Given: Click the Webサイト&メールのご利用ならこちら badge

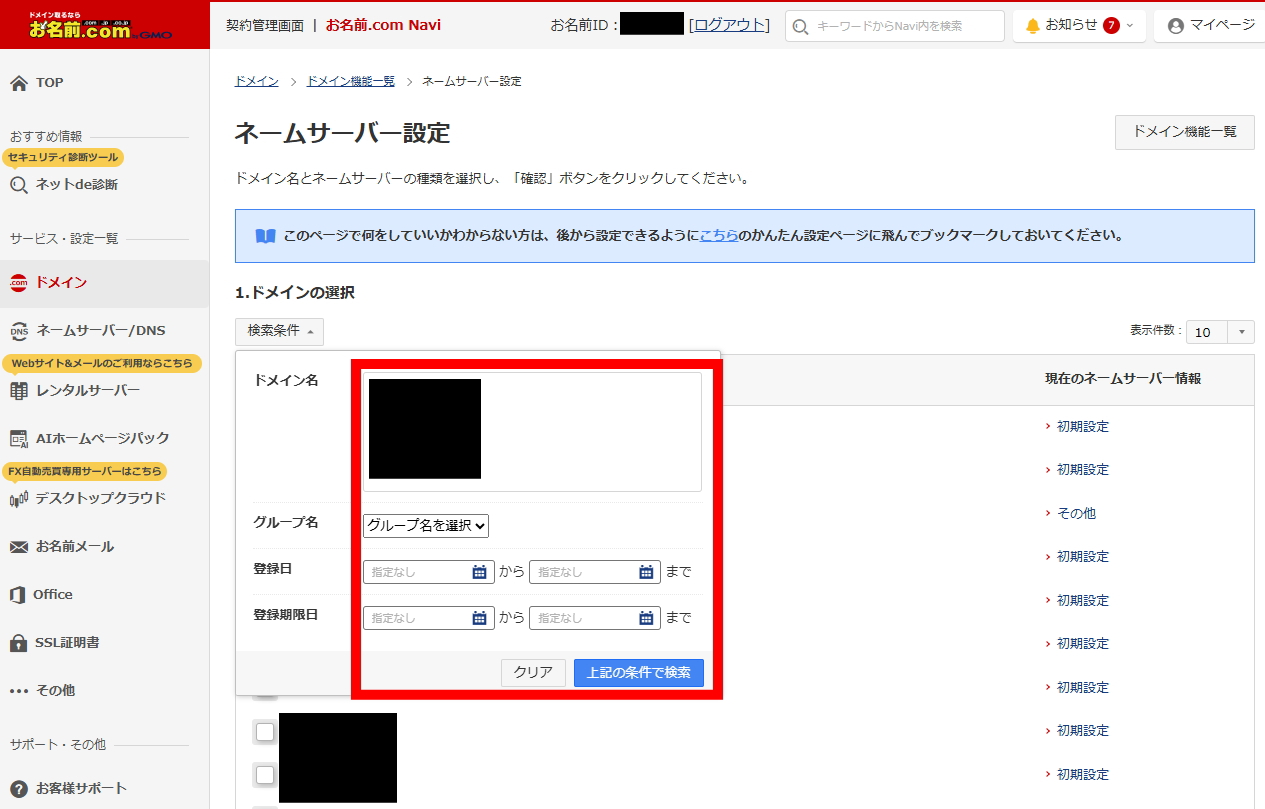Looking at the screenshot, I should point(102,363).
